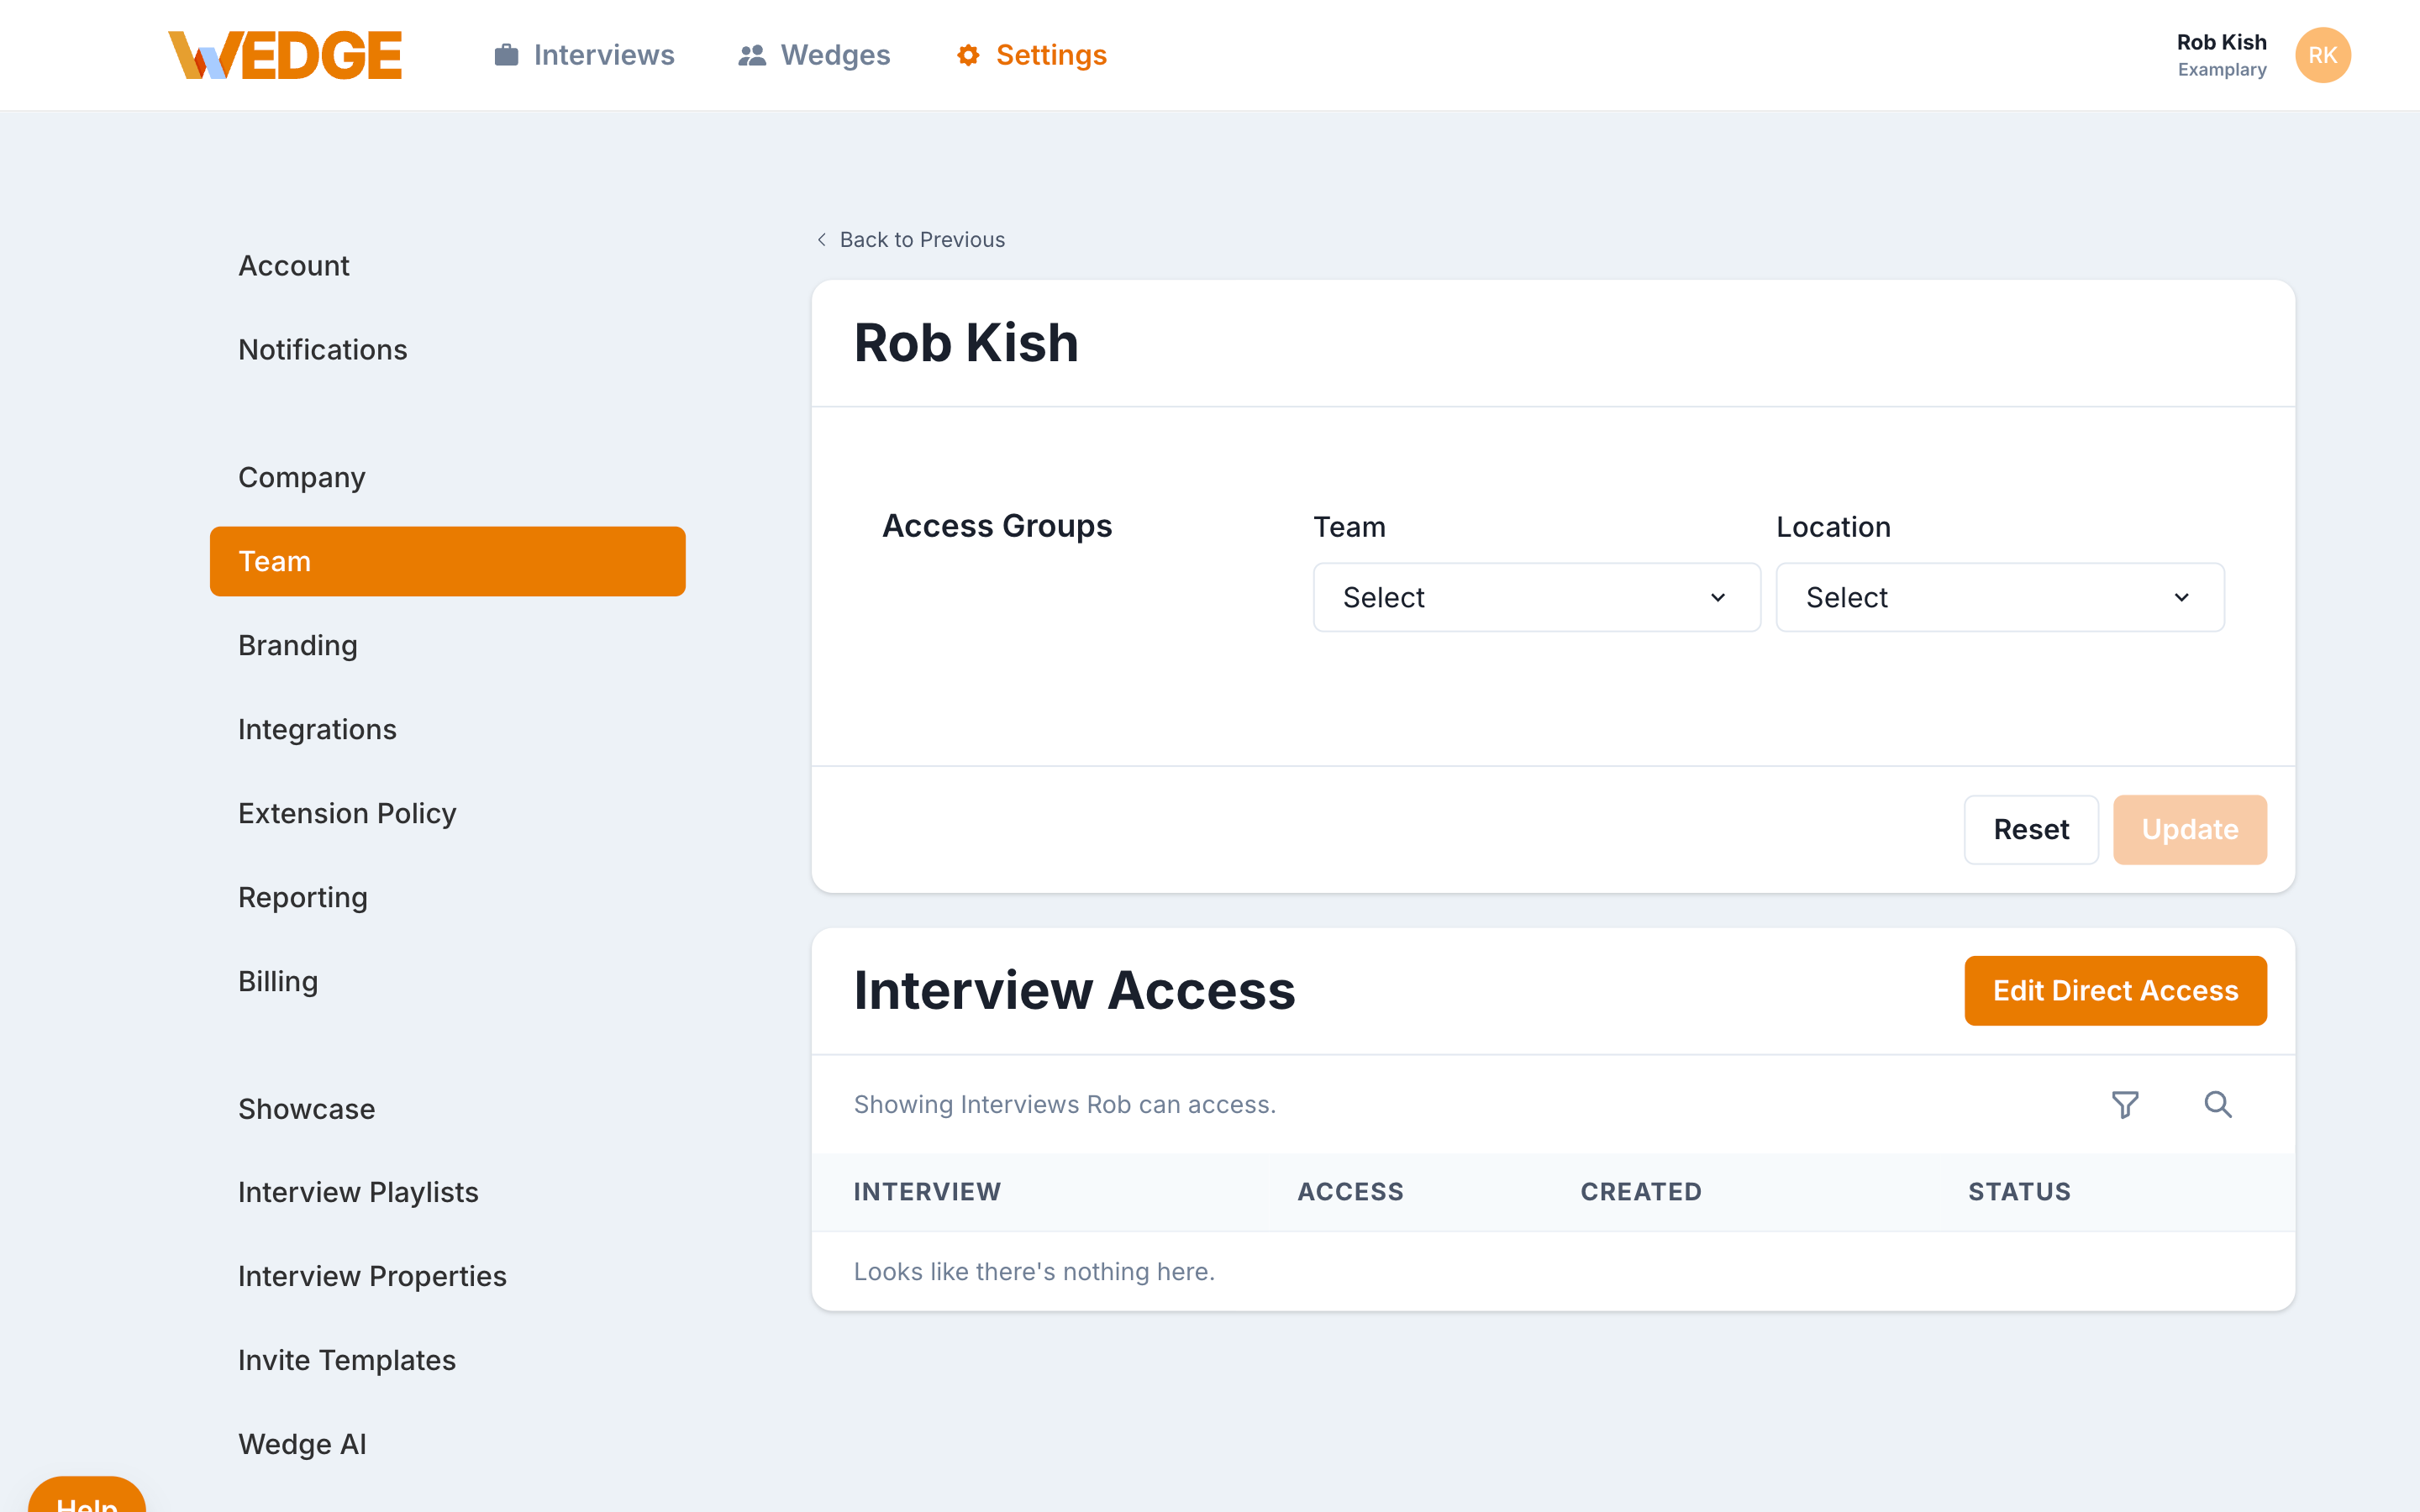This screenshot has height=1512, width=2420.
Task: Click the Edit Direct Access button
Action: pos(2115,990)
